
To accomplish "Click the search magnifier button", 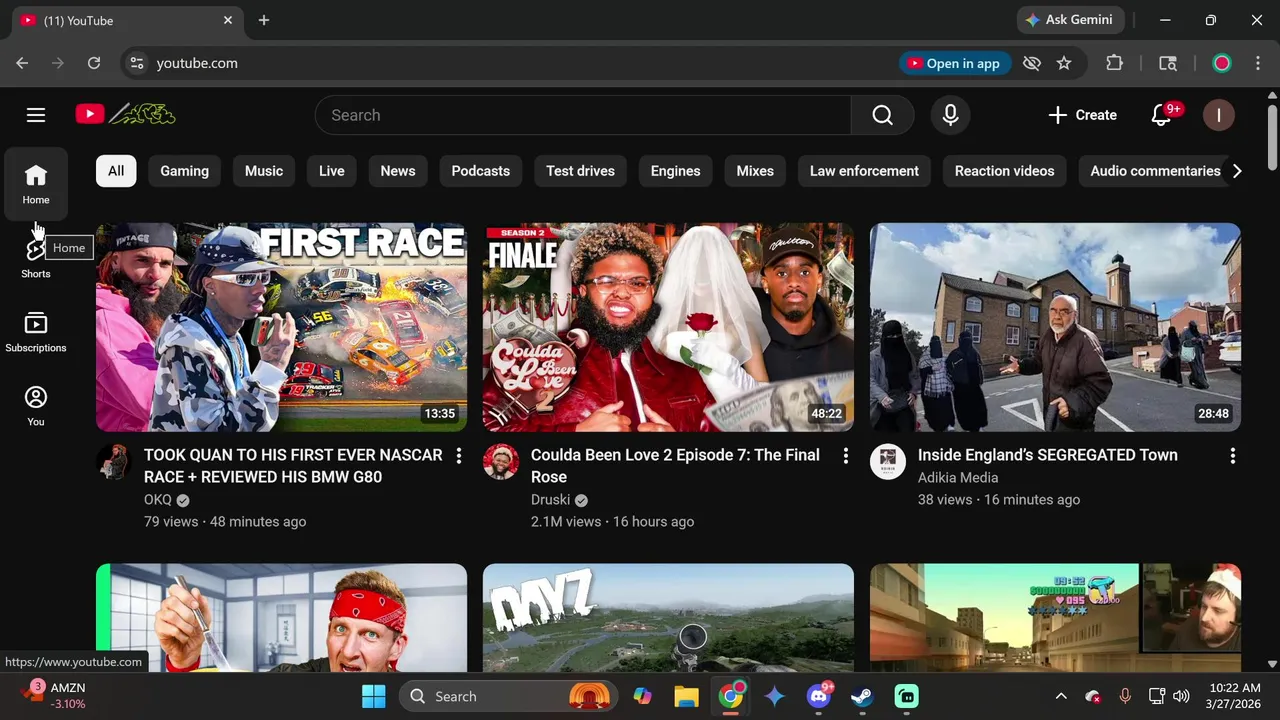I will point(882,115).
